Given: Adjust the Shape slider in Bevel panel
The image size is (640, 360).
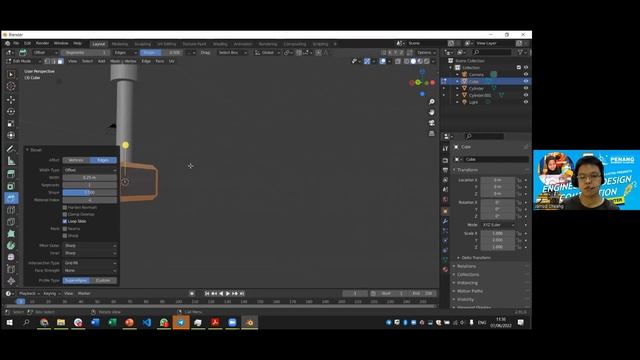Looking at the screenshot, I should [90, 192].
